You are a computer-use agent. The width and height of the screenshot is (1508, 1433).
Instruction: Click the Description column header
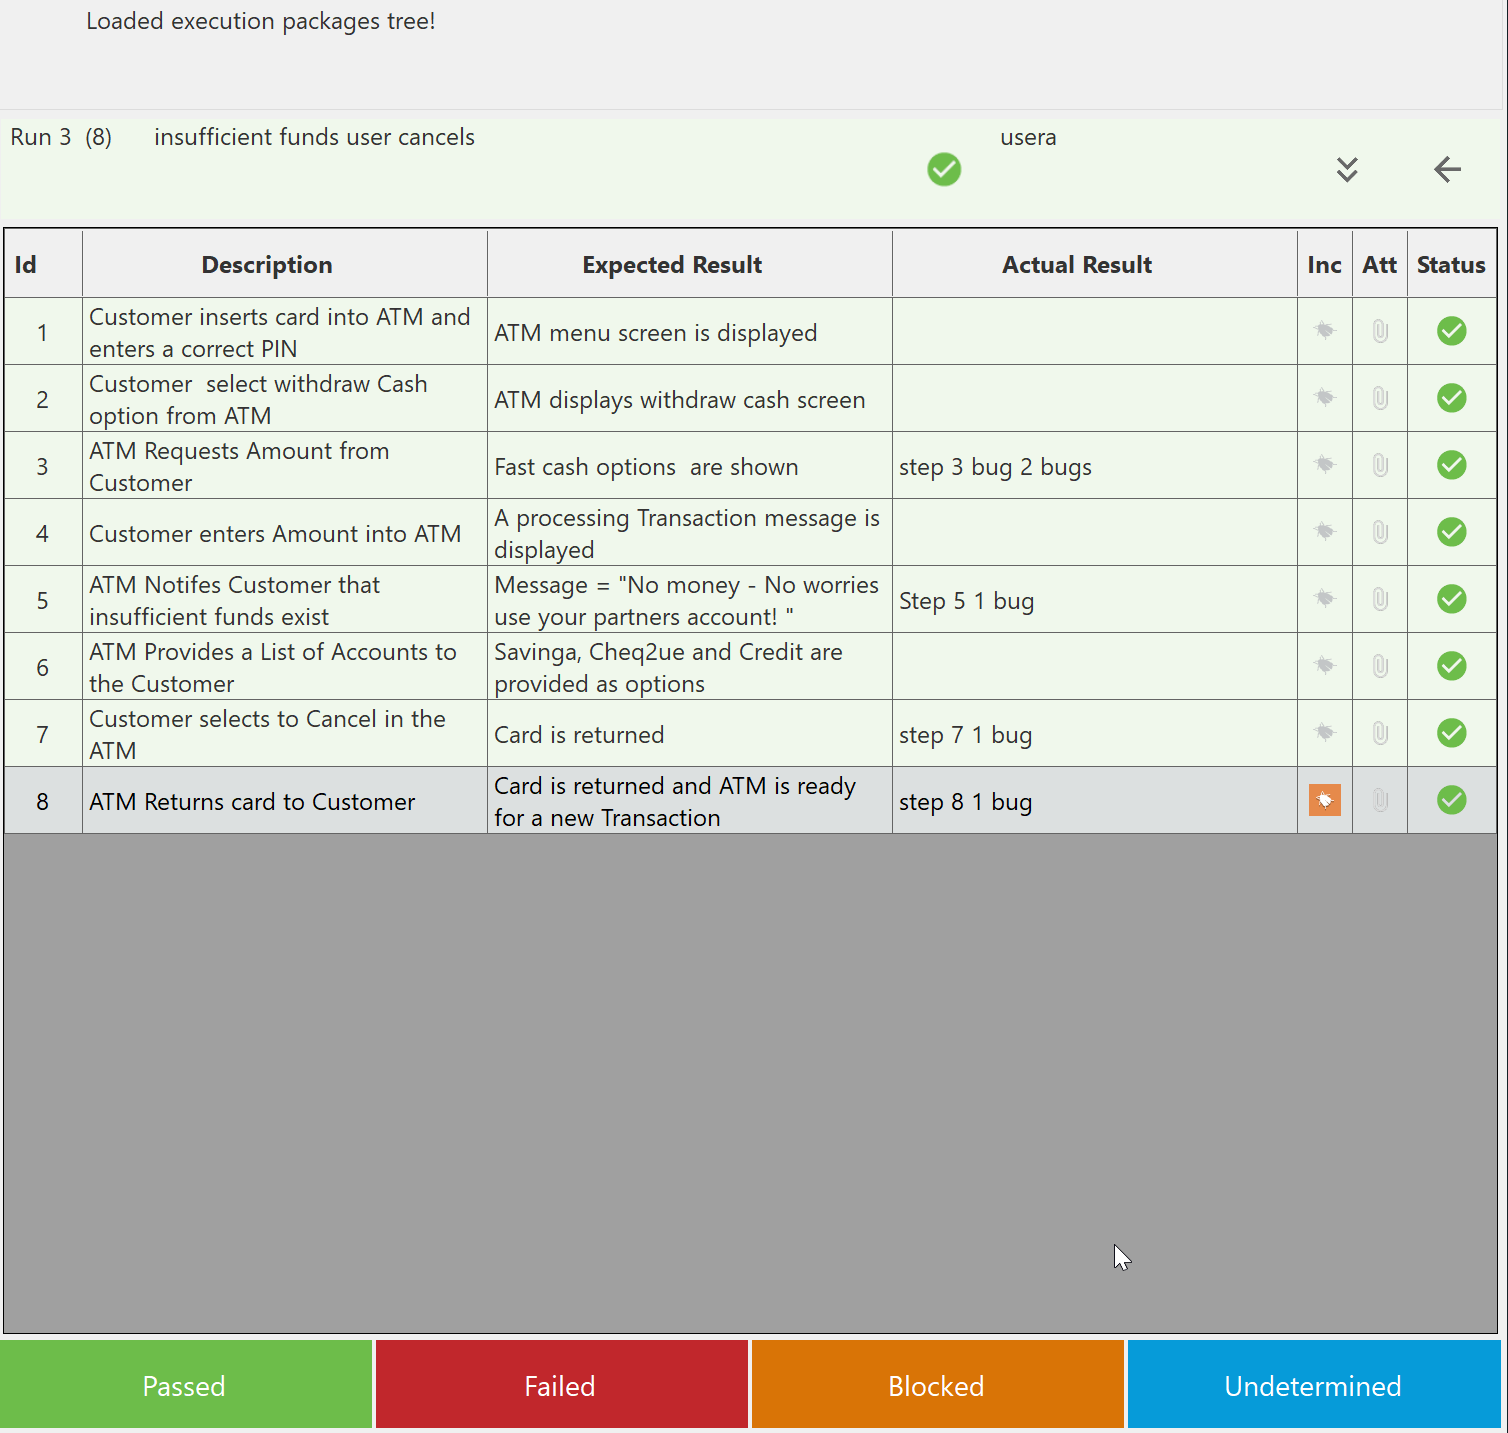267,265
